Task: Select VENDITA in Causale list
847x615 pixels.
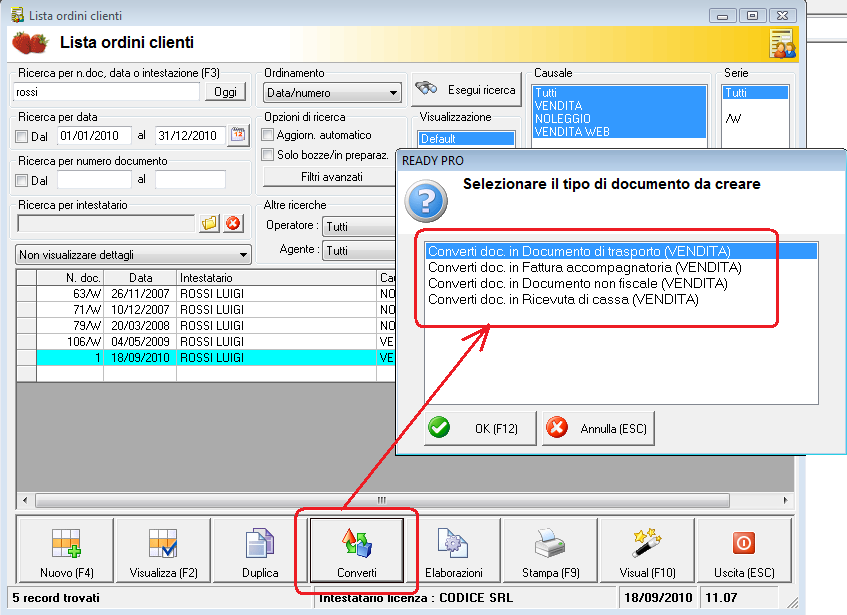Action: coord(620,105)
